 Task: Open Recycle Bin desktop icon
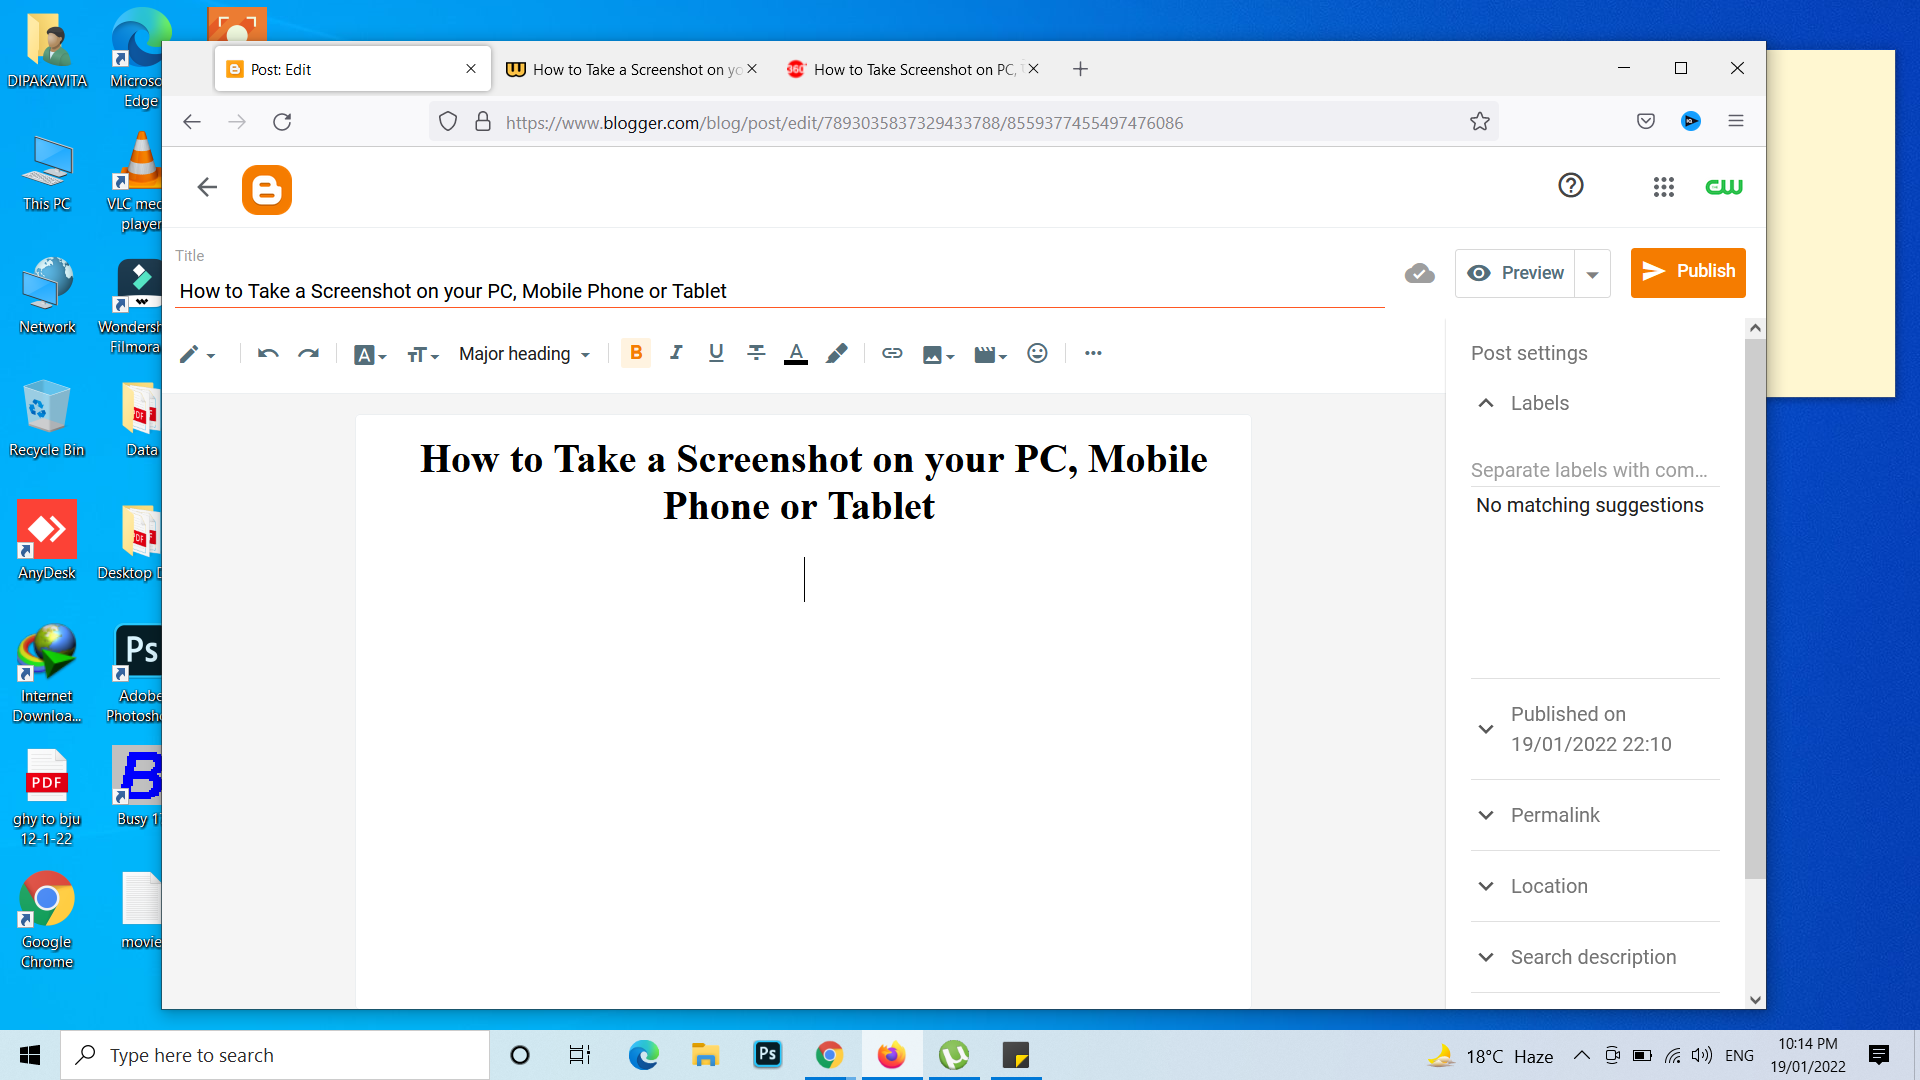coord(47,418)
